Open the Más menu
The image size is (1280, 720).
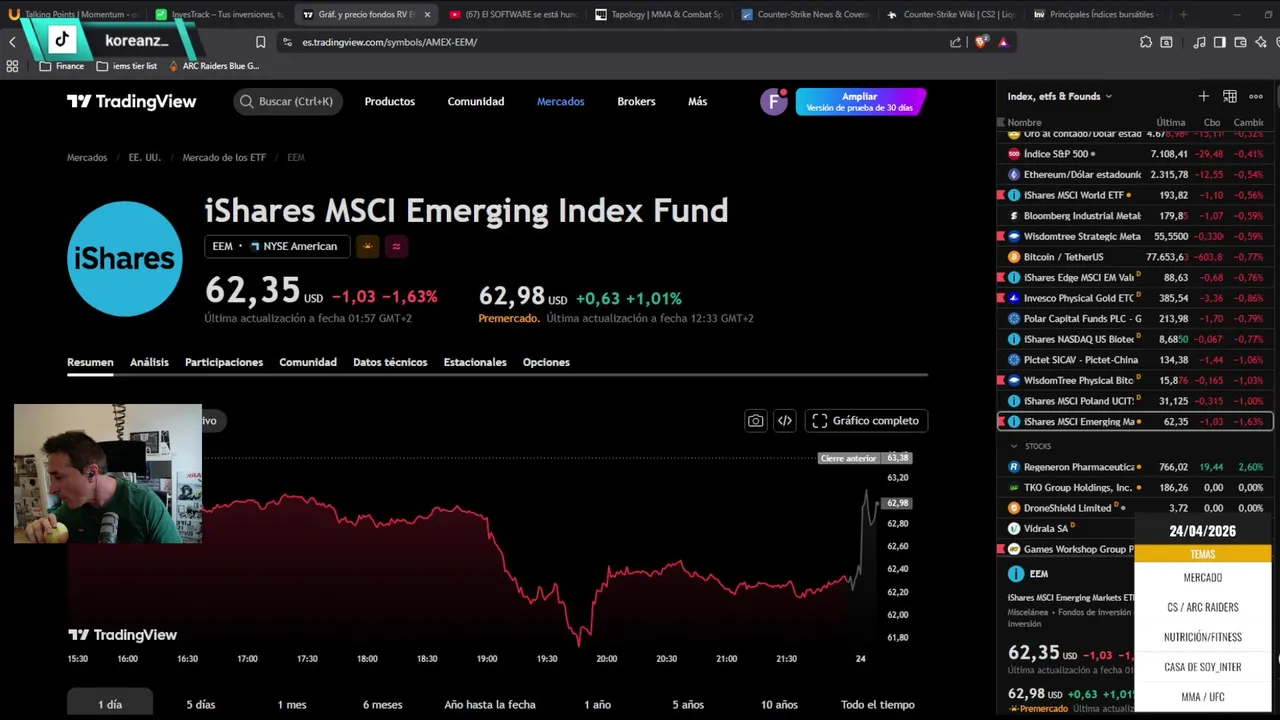(x=697, y=101)
